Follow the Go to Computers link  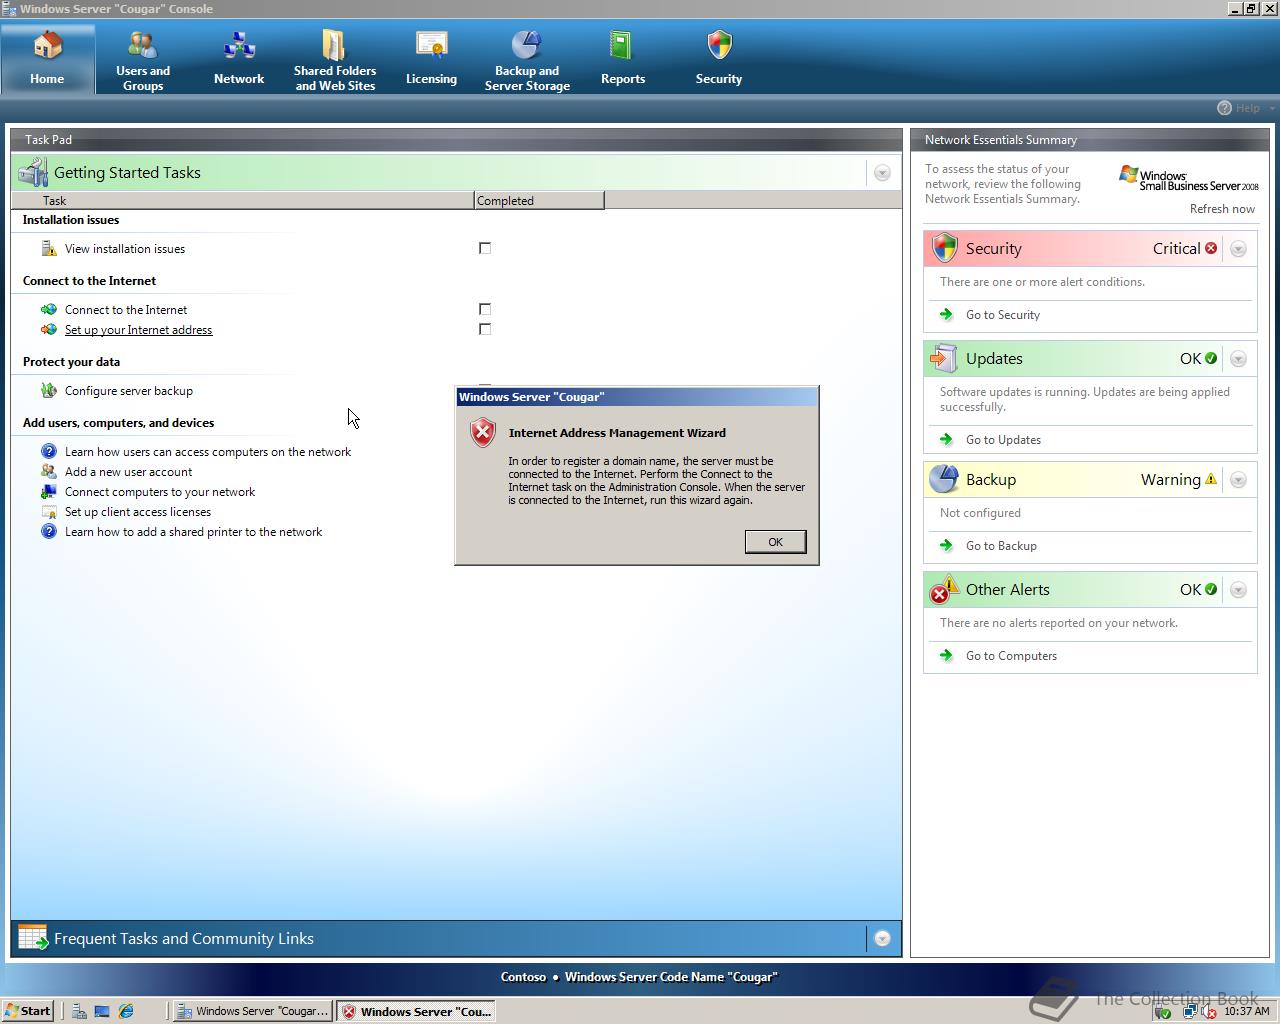tap(1011, 655)
